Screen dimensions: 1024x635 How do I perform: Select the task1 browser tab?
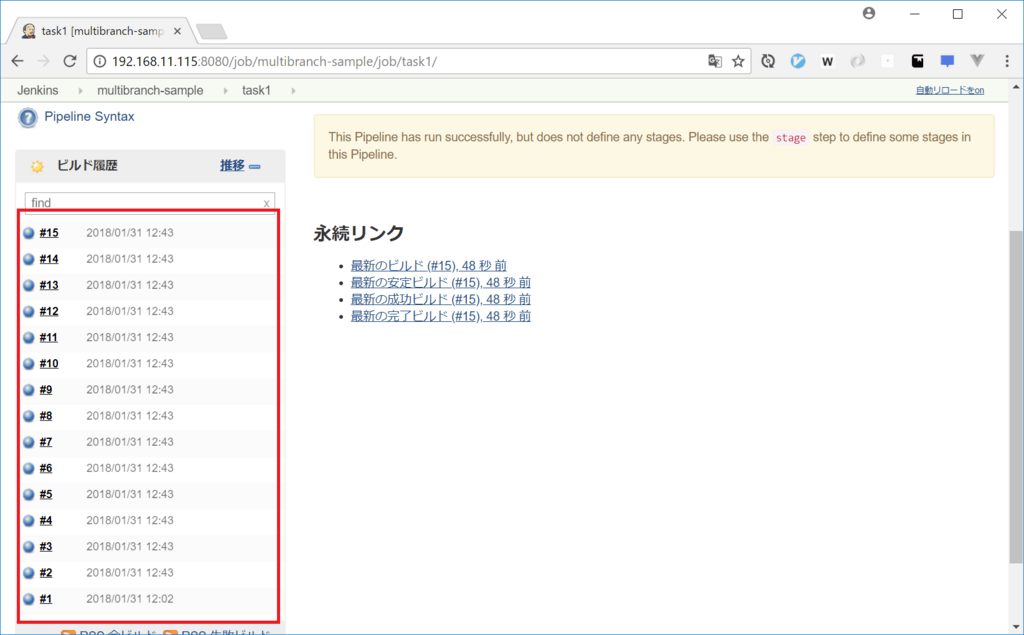pyautogui.click(x=100, y=31)
